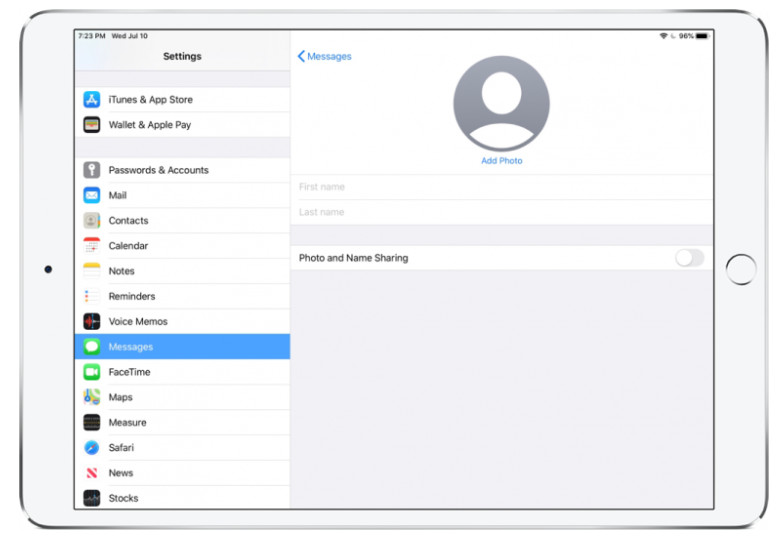The height and width of the screenshot is (540, 778).
Task: Open the News settings row
Action: pyautogui.click(x=182, y=473)
